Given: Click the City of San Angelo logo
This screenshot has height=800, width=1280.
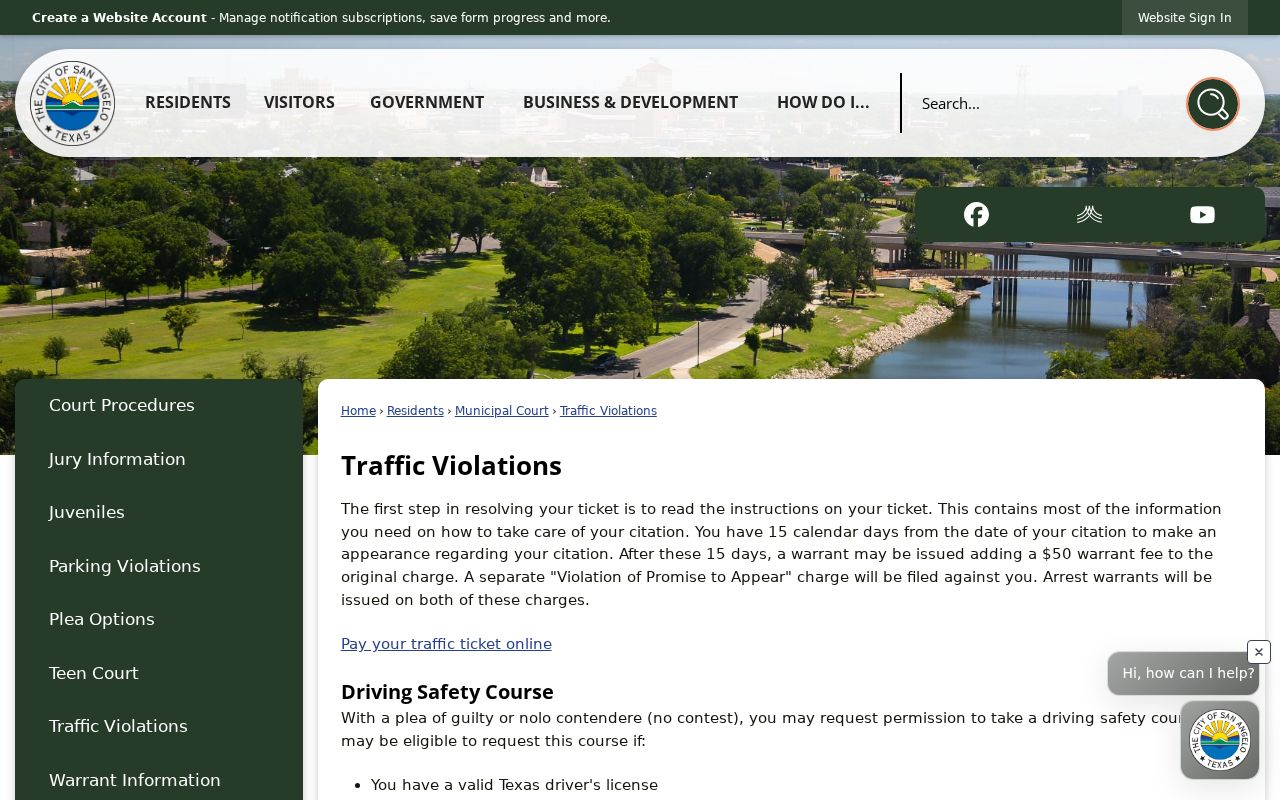Looking at the screenshot, I should pyautogui.click(x=72, y=103).
